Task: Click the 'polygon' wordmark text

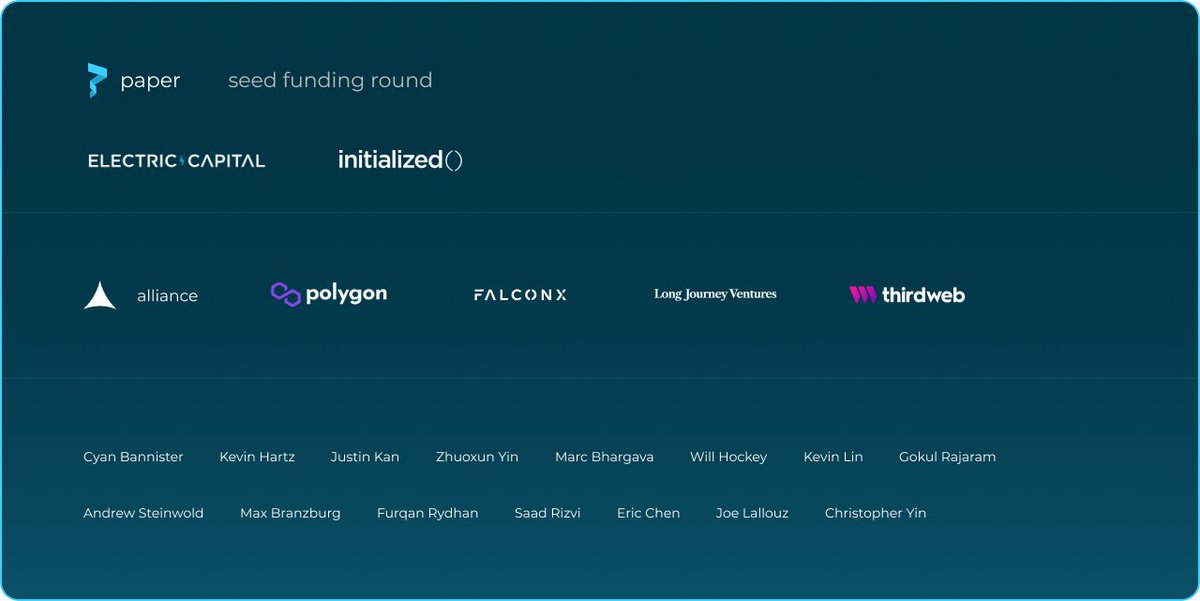Action: pyautogui.click(x=347, y=295)
